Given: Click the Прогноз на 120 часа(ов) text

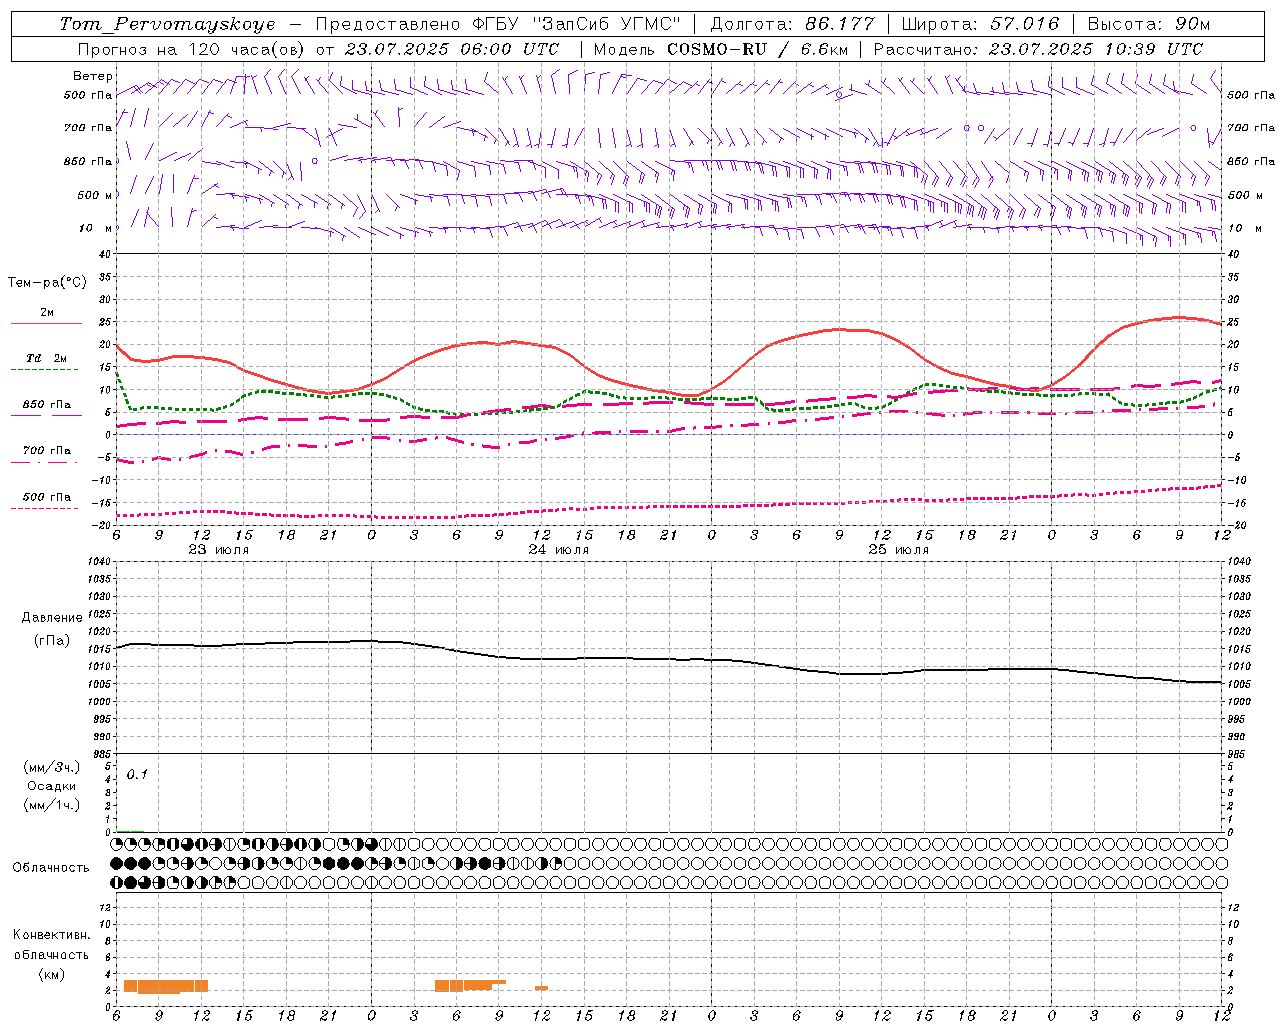Looking at the screenshot, I should [193, 49].
